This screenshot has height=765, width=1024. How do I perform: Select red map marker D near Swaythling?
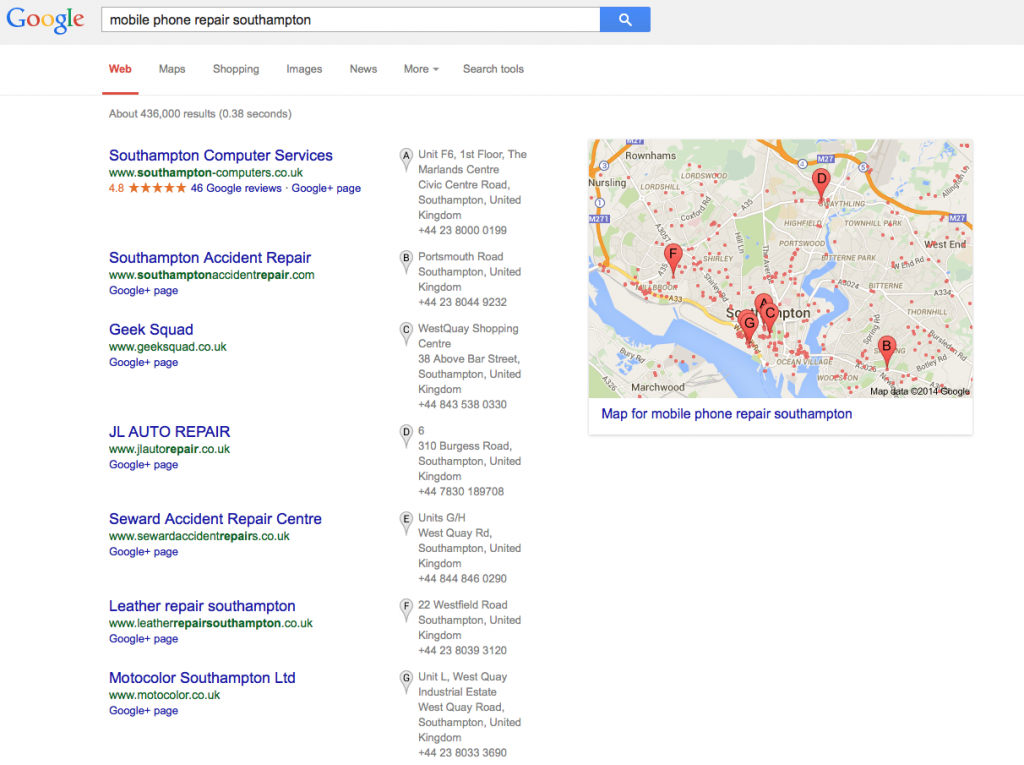821,183
